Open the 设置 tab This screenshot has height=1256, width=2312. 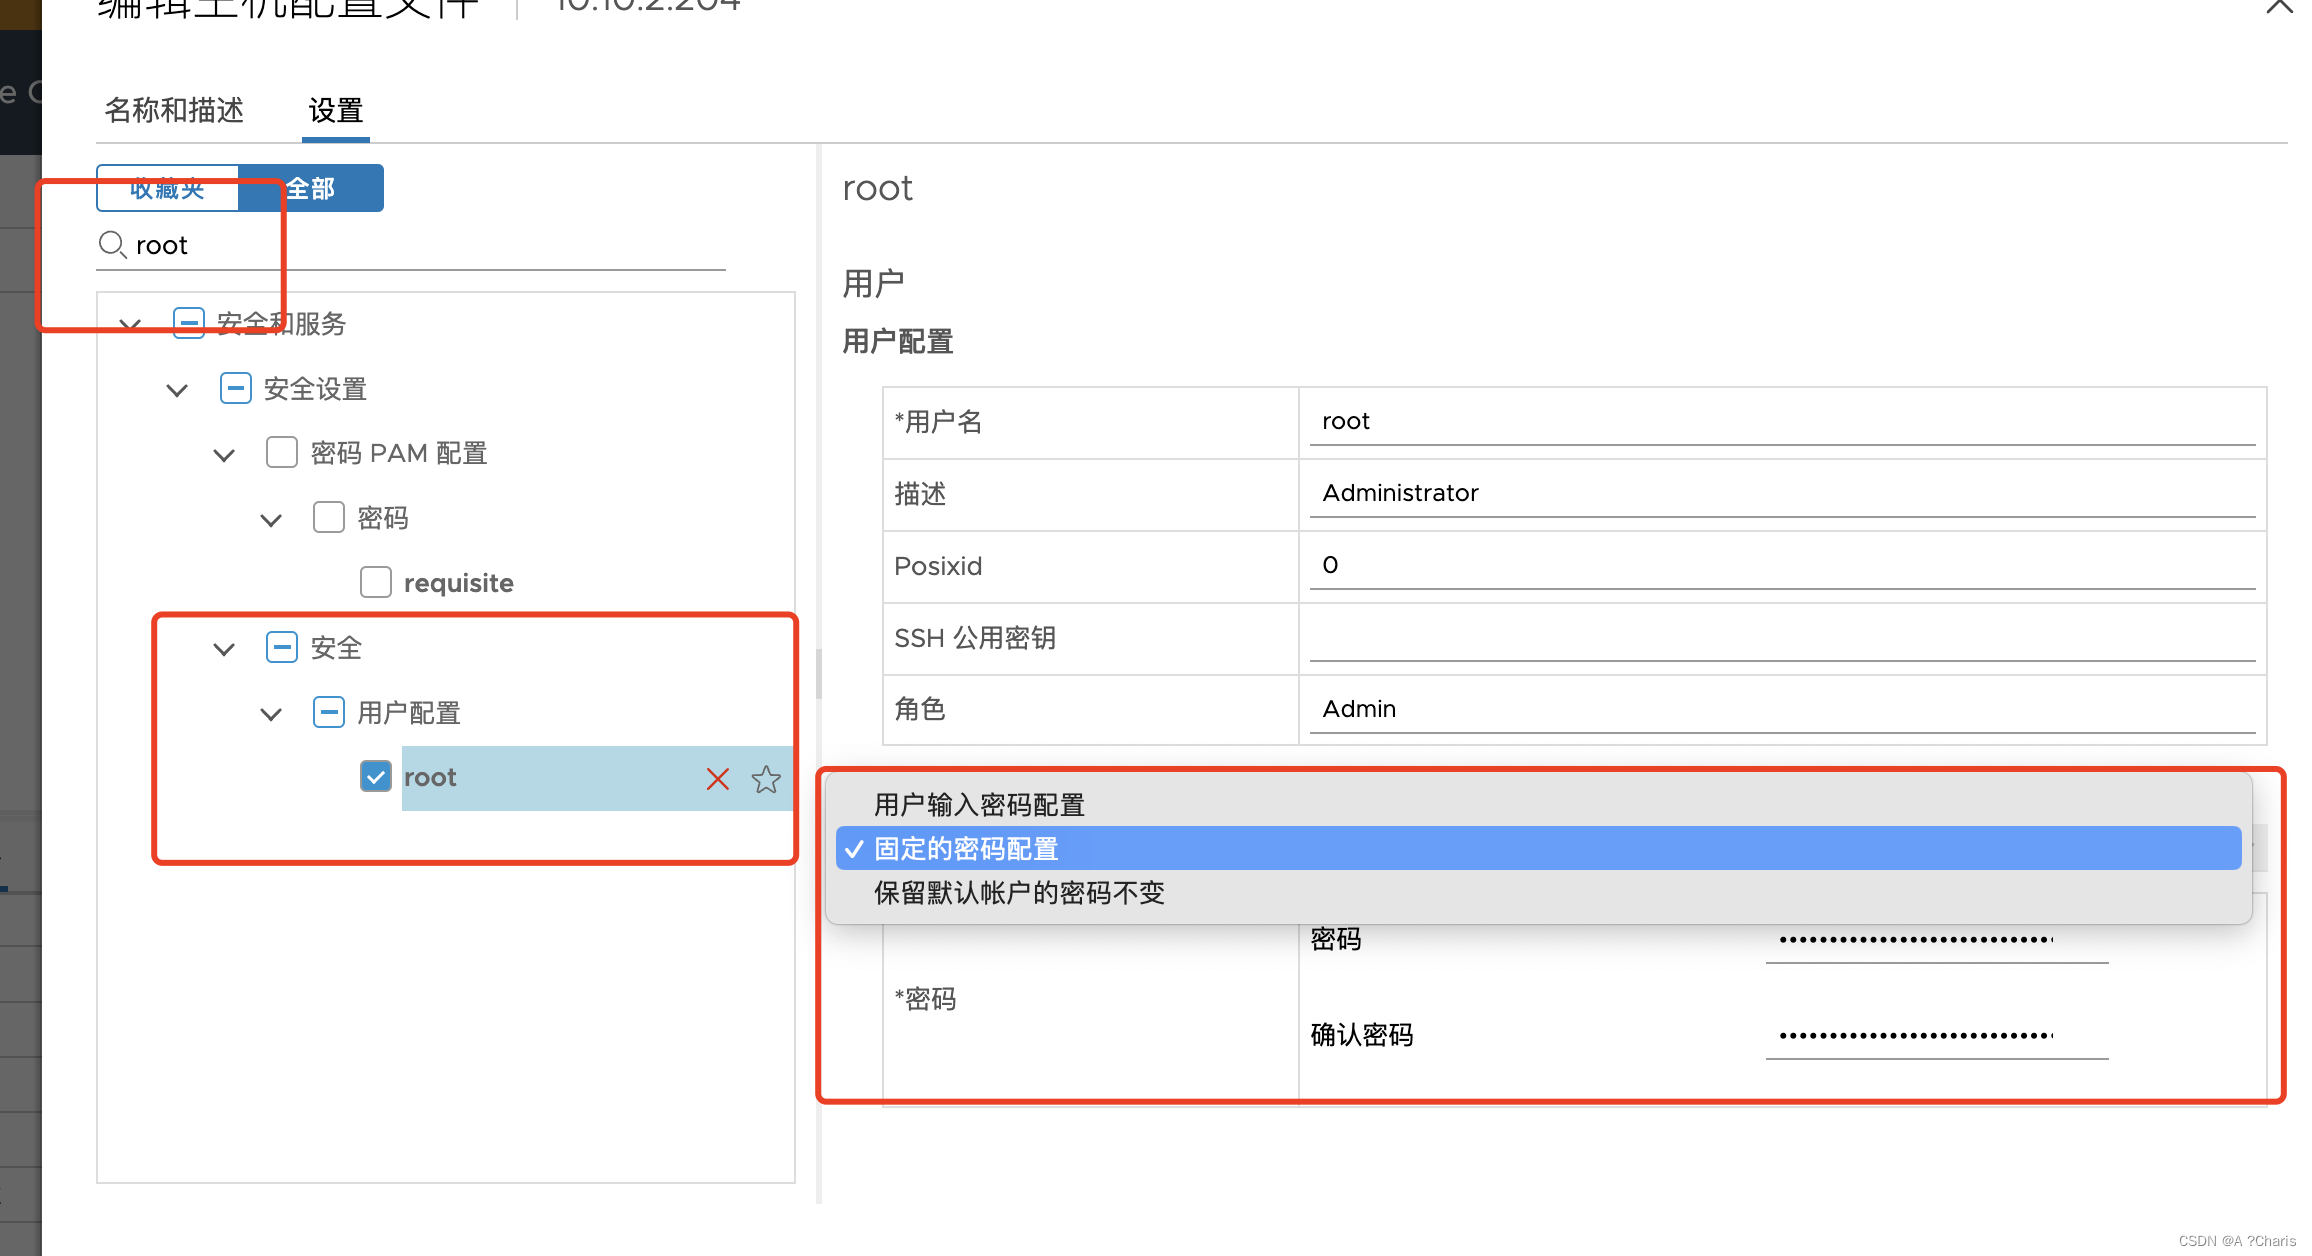[335, 111]
